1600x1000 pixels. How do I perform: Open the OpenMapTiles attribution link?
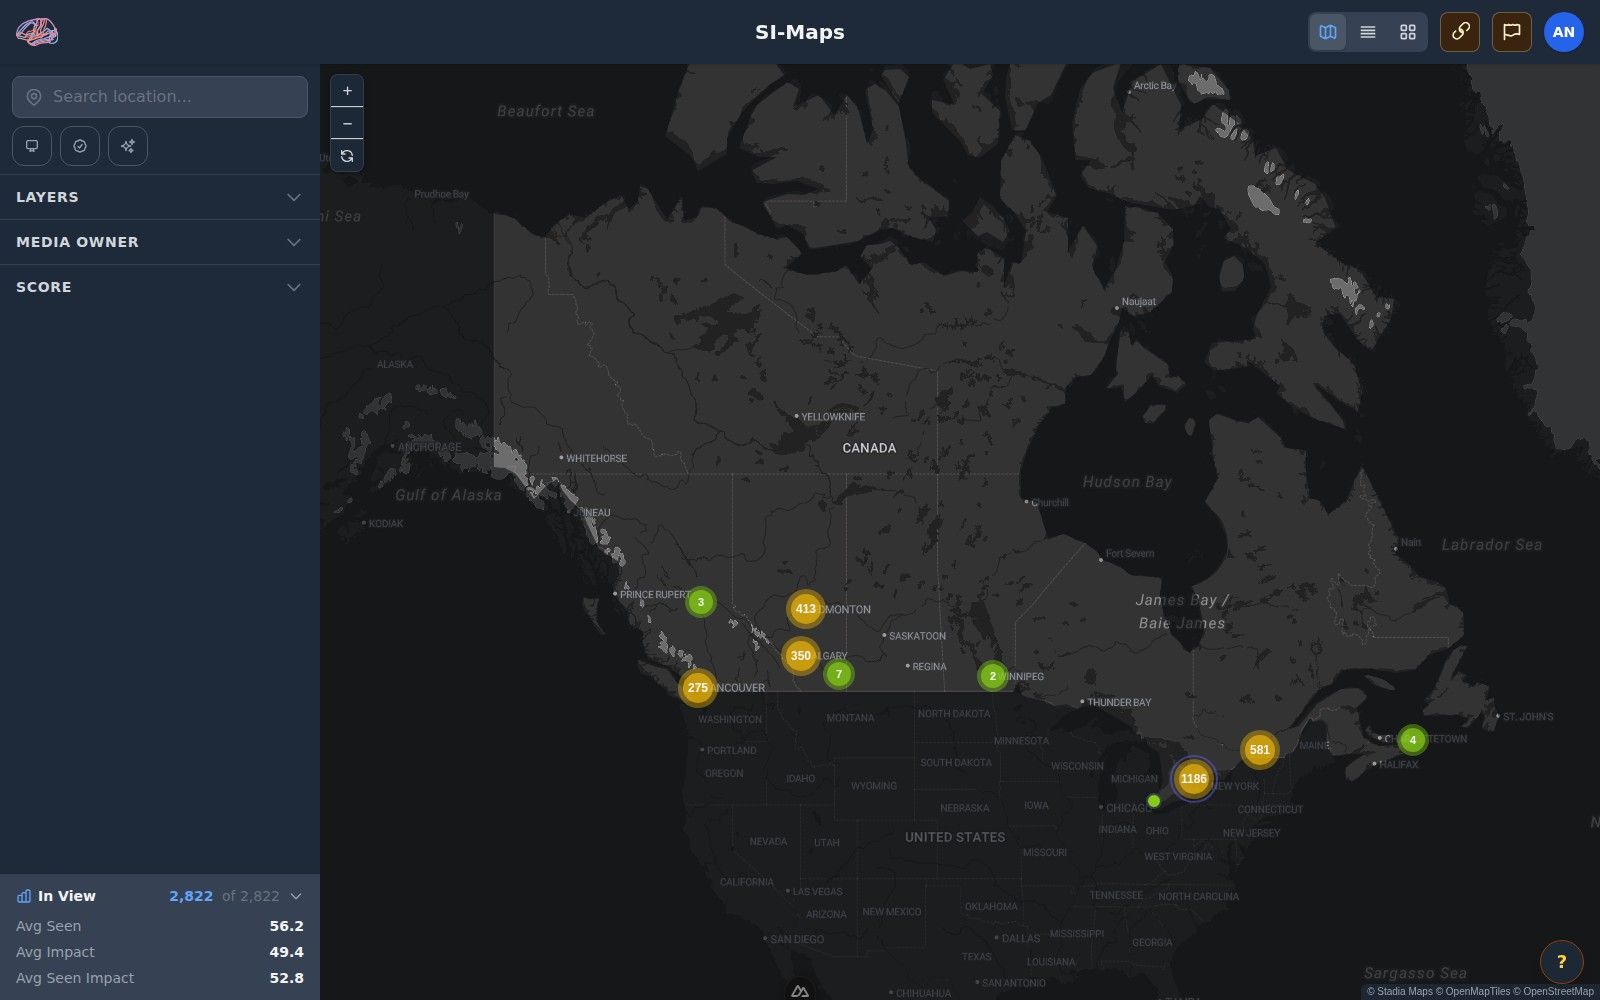(1477, 992)
